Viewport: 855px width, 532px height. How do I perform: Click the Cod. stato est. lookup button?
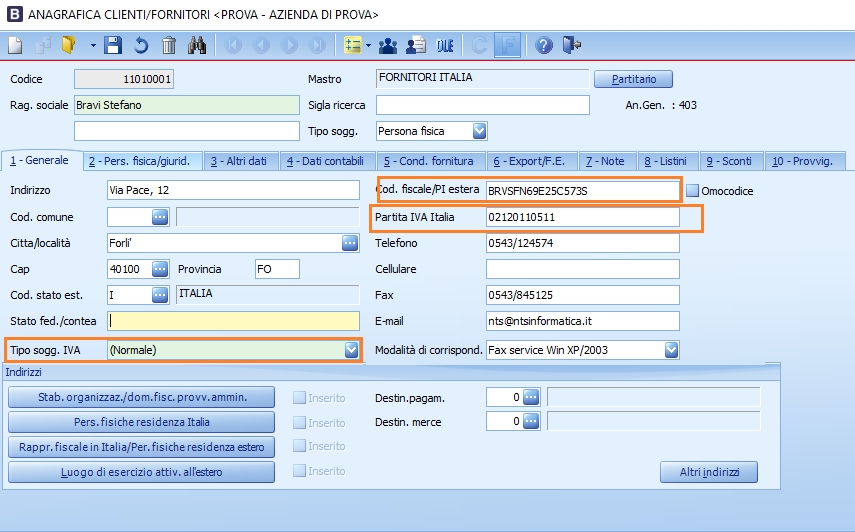point(160,295)
